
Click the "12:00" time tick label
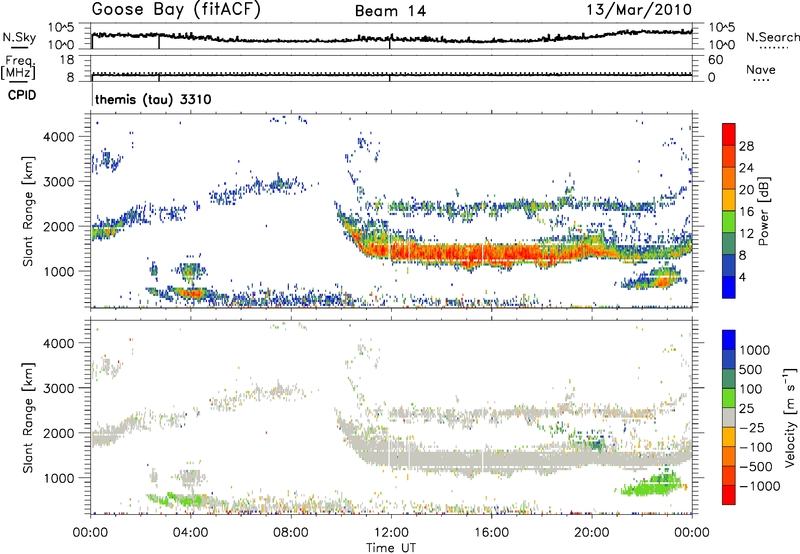coord(391,533)
